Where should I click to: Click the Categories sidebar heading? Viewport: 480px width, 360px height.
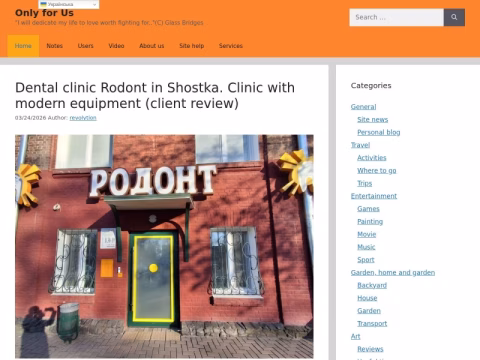(371, 86)
